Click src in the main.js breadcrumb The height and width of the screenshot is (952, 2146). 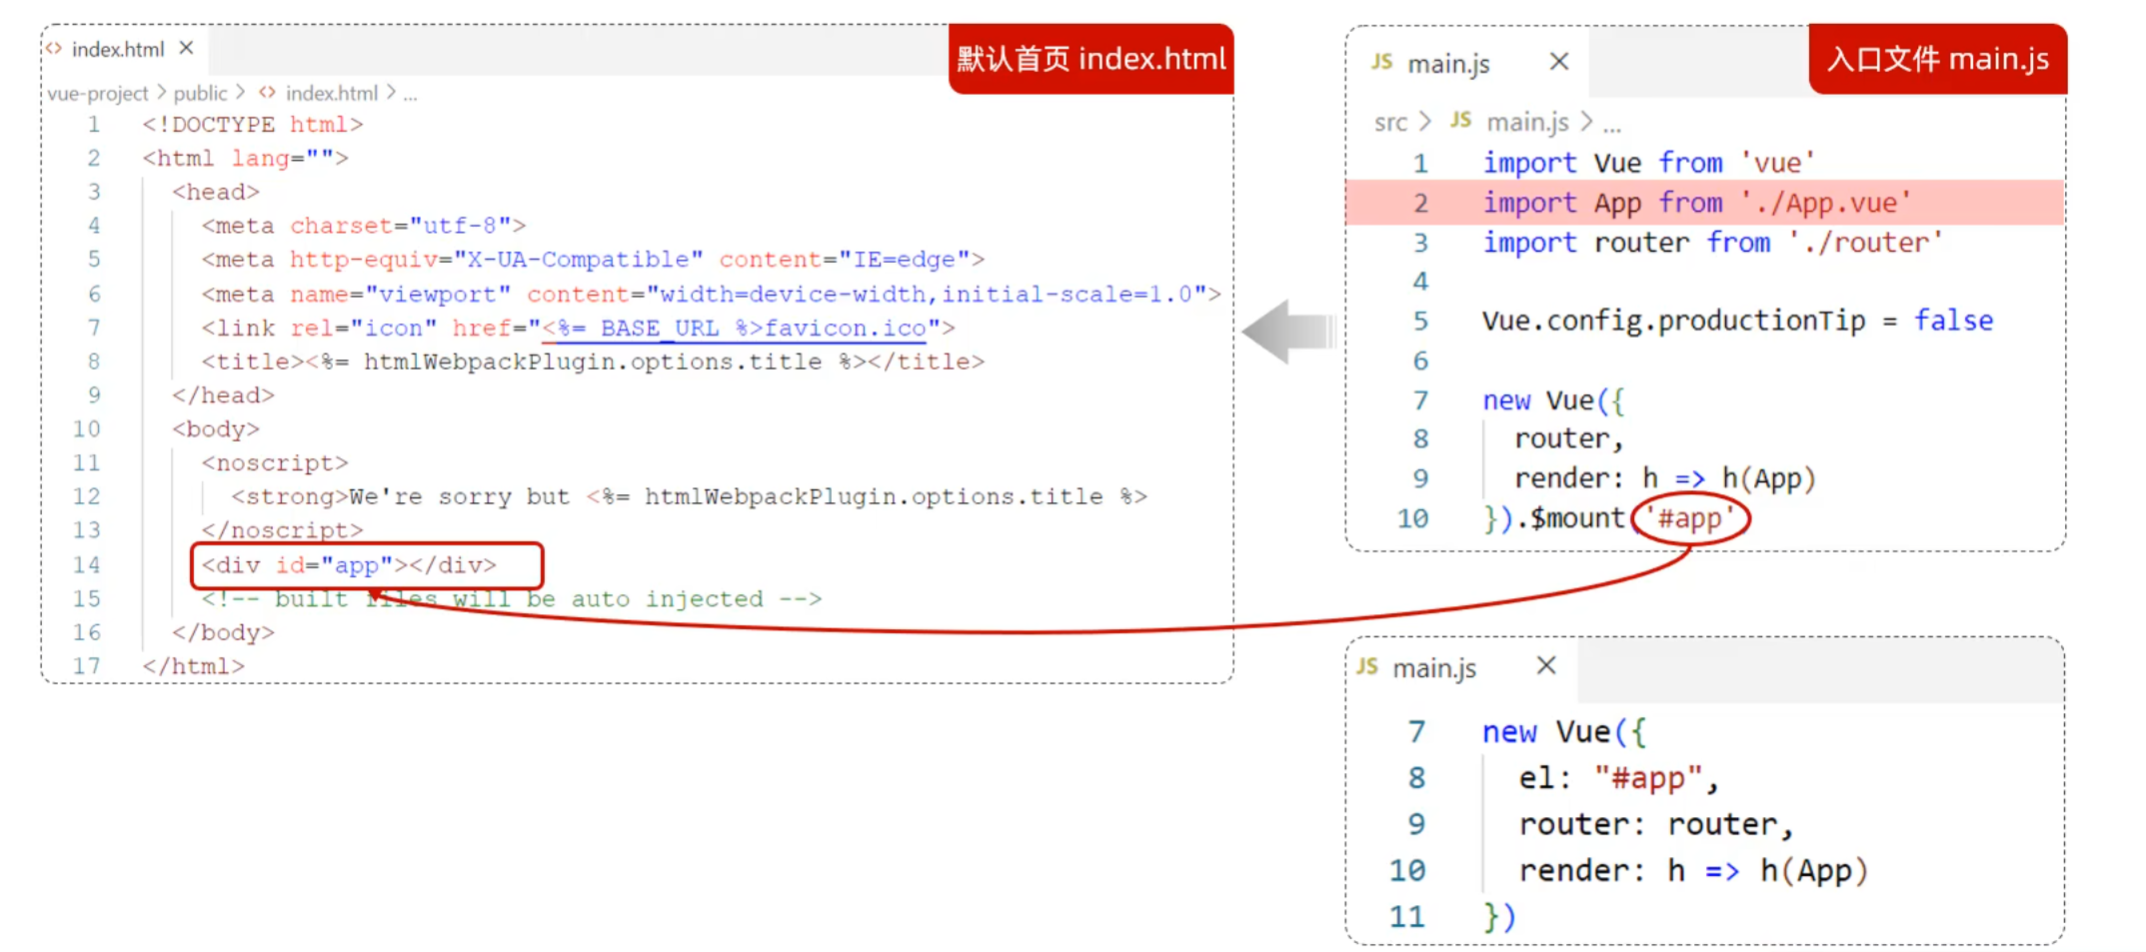pyautogui.click(x=1390, y=122)
